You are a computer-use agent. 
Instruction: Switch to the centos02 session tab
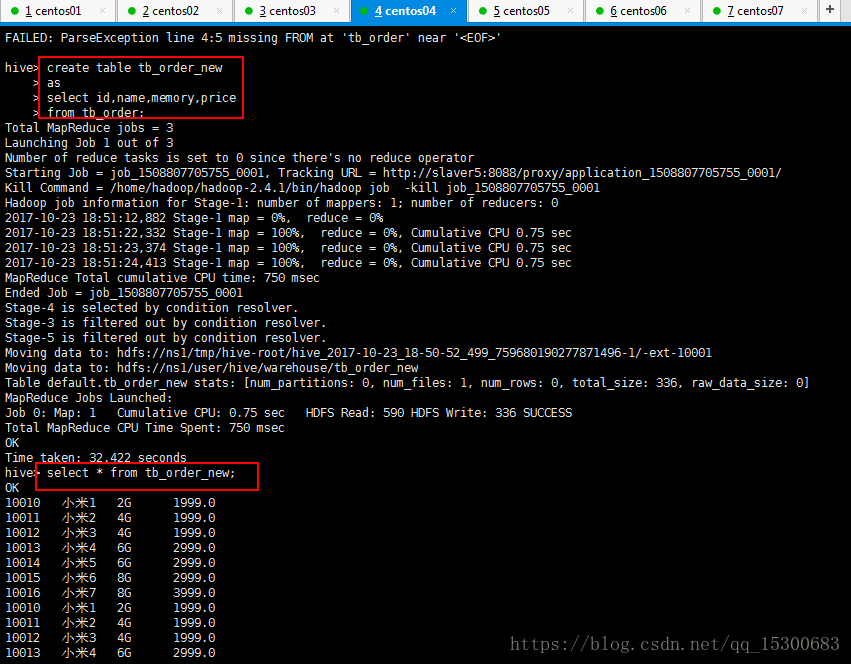[x=175, y=11]
